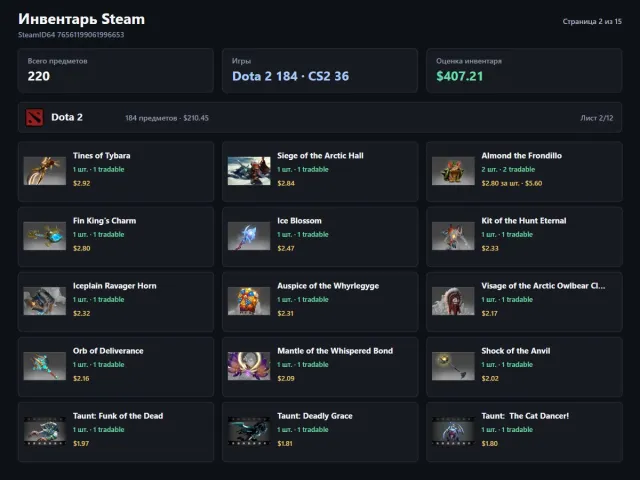The height and width of the screenshot is (480, 640).
Task: Click the $2.09 price value
Action: pos(286,378)
